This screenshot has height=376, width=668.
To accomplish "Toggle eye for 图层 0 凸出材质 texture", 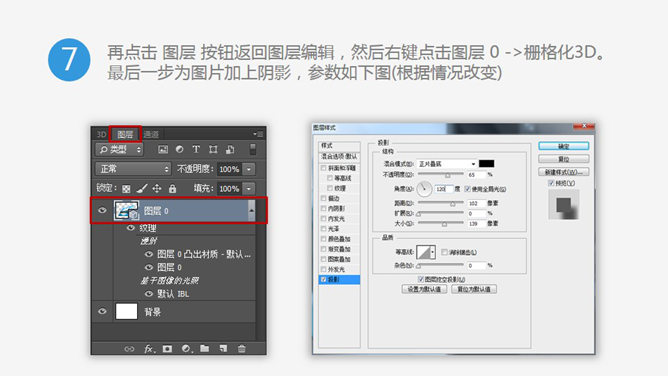I will pyautogui.click(x=149, y=254).
